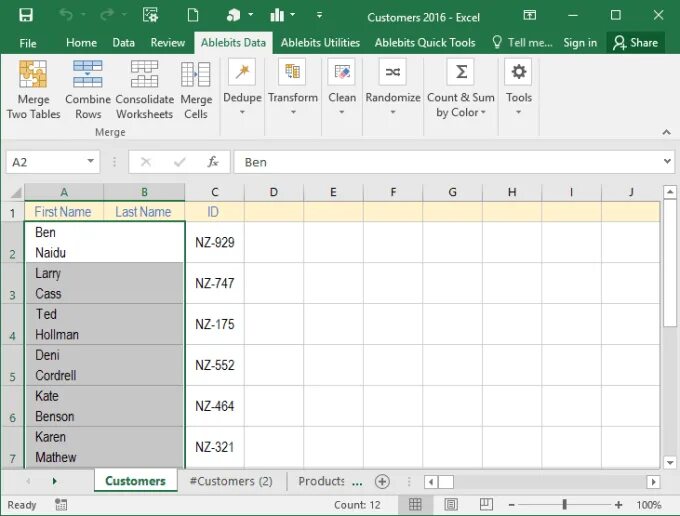
Task: Expand the Tools dropdown arrow
Action: pyautogui.click(x=518, y=112)
